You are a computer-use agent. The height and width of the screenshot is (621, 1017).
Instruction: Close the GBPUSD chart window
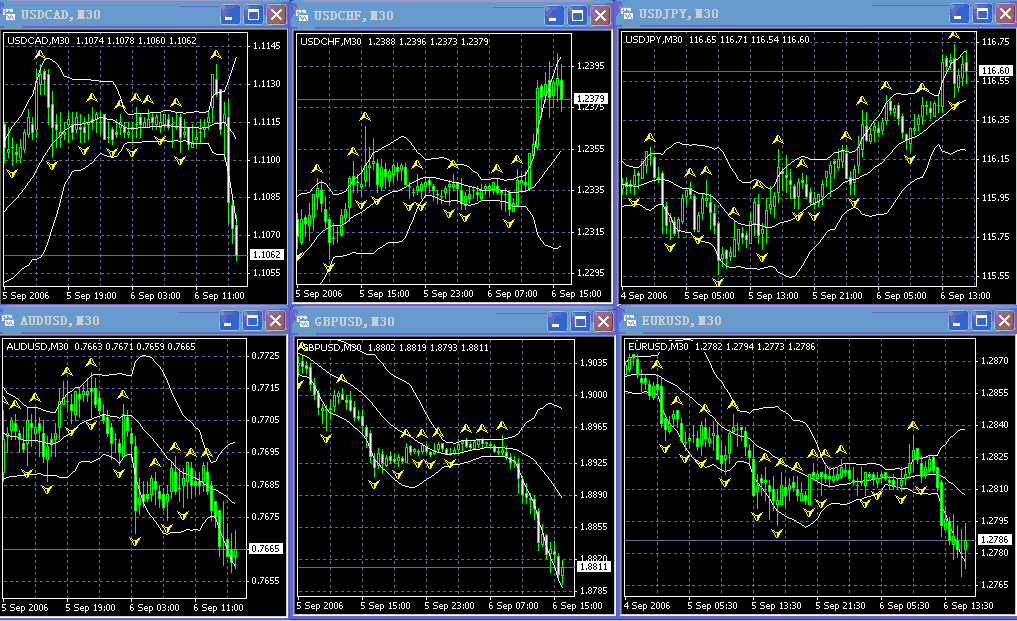tap(603, 321)
